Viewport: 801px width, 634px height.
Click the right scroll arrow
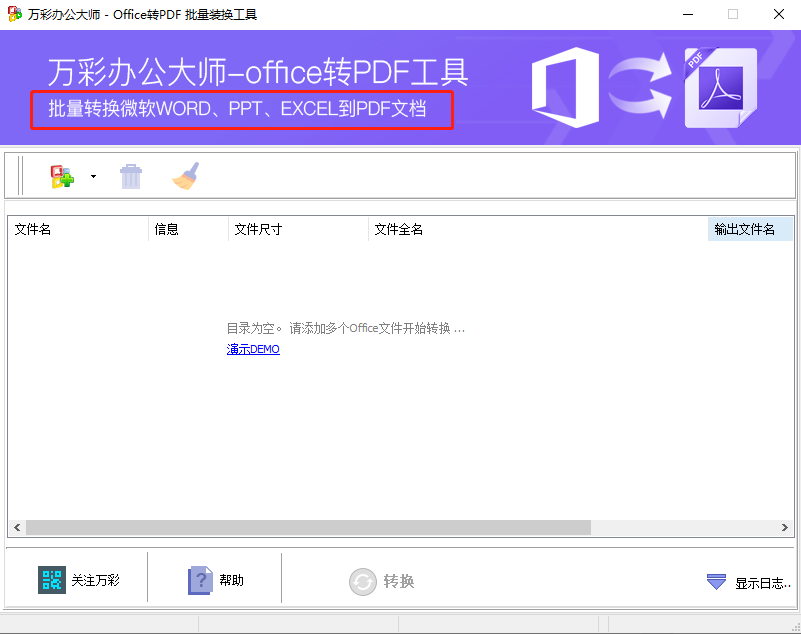point(785,527)
